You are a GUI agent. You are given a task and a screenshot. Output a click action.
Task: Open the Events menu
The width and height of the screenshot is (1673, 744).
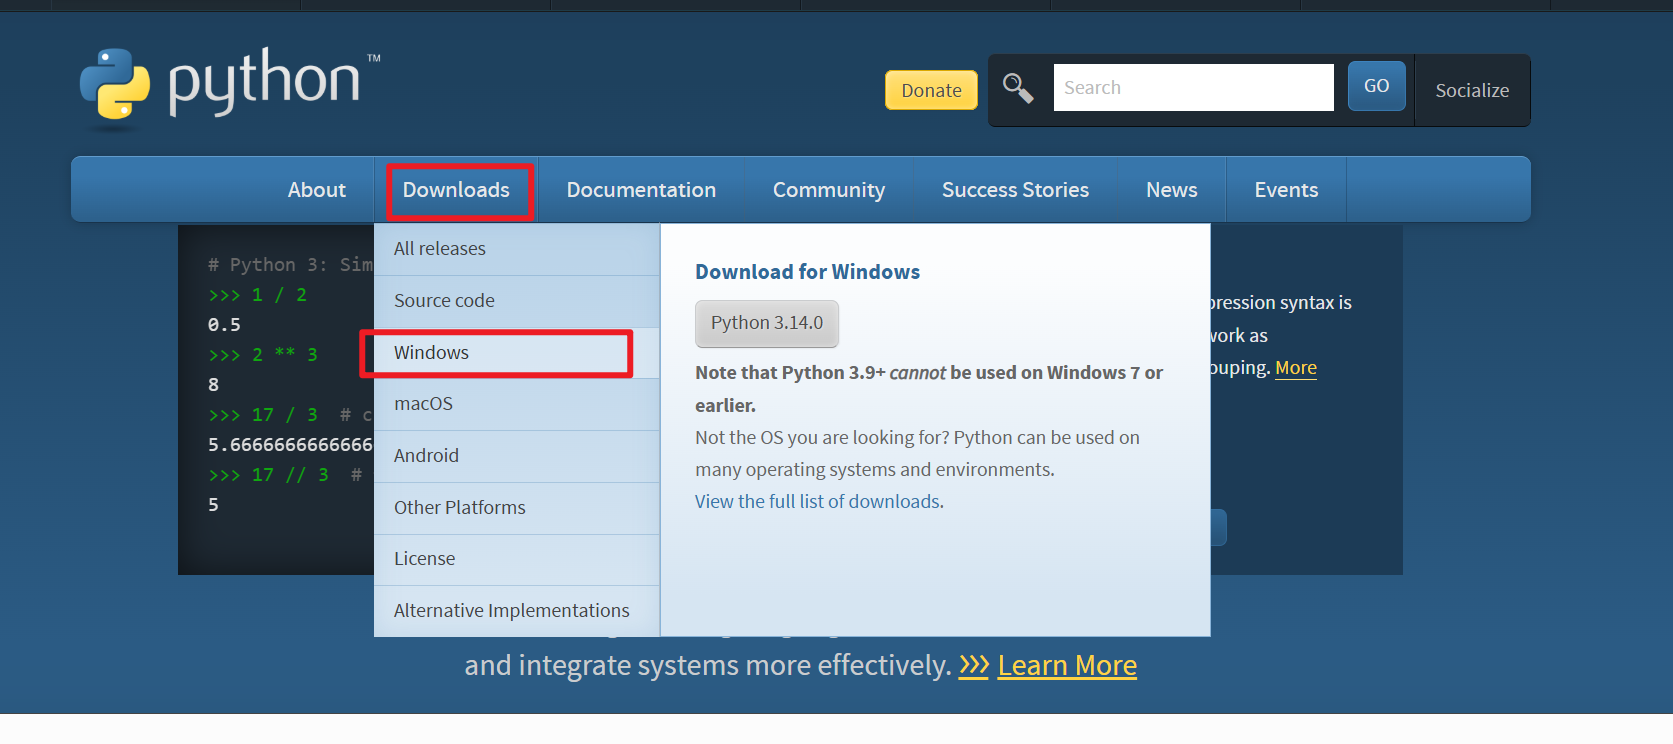coord(1286,190)
